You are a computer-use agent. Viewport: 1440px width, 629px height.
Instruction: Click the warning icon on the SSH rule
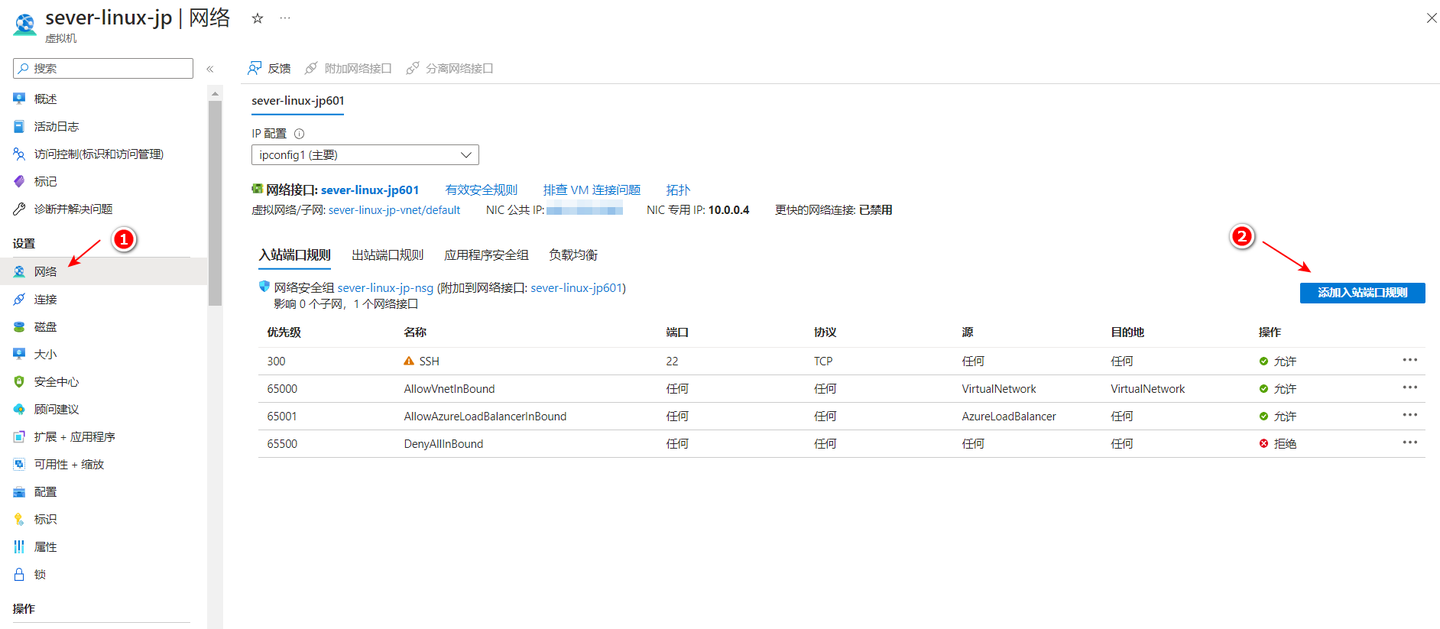tap(408, 361)
